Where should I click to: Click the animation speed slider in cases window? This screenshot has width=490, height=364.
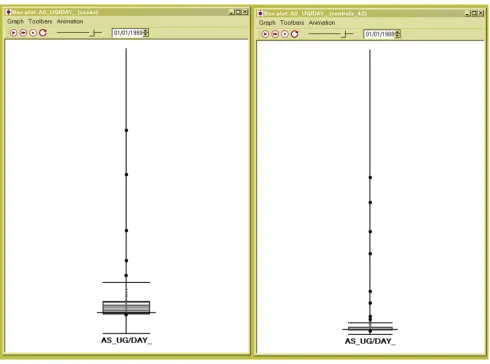click(x=79, y=33)
